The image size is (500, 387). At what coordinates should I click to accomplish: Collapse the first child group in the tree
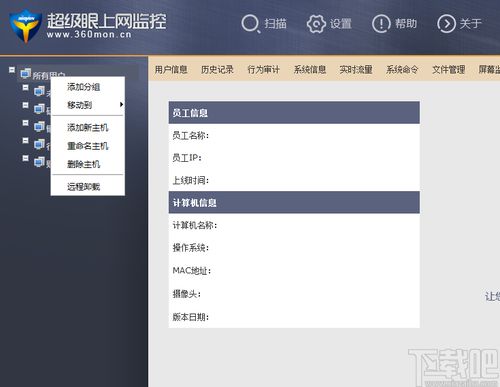click(25, 88)
